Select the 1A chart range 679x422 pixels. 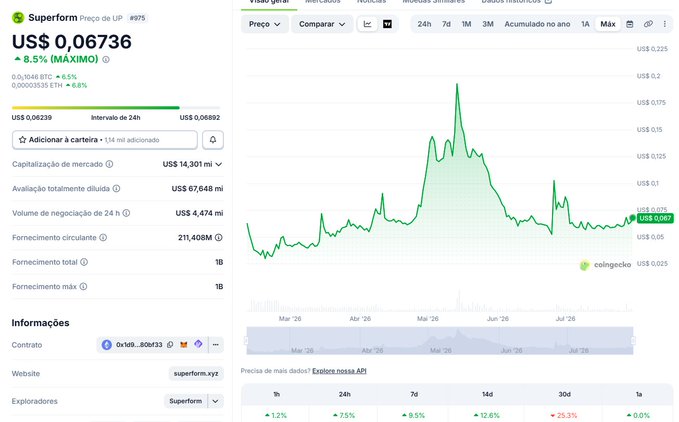pyautogui.click(x=585, y=24)
